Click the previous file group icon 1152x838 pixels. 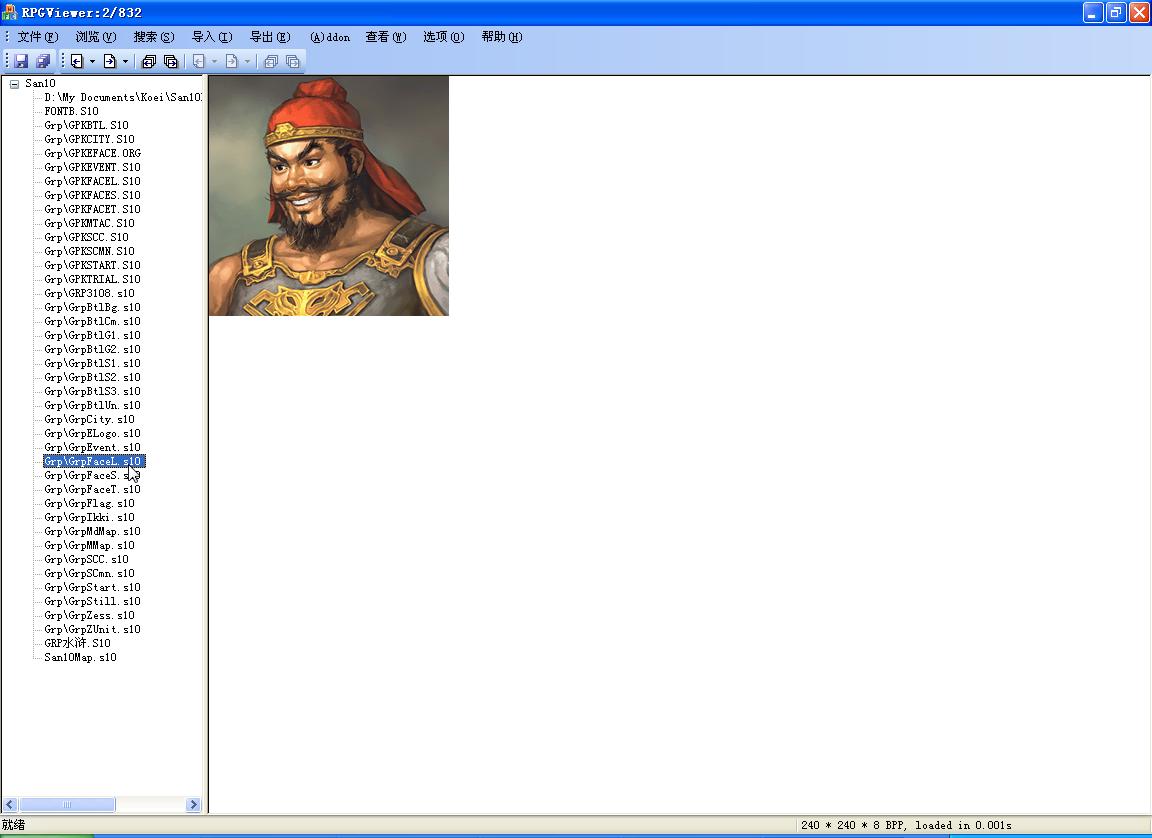(x=148, y=61)
